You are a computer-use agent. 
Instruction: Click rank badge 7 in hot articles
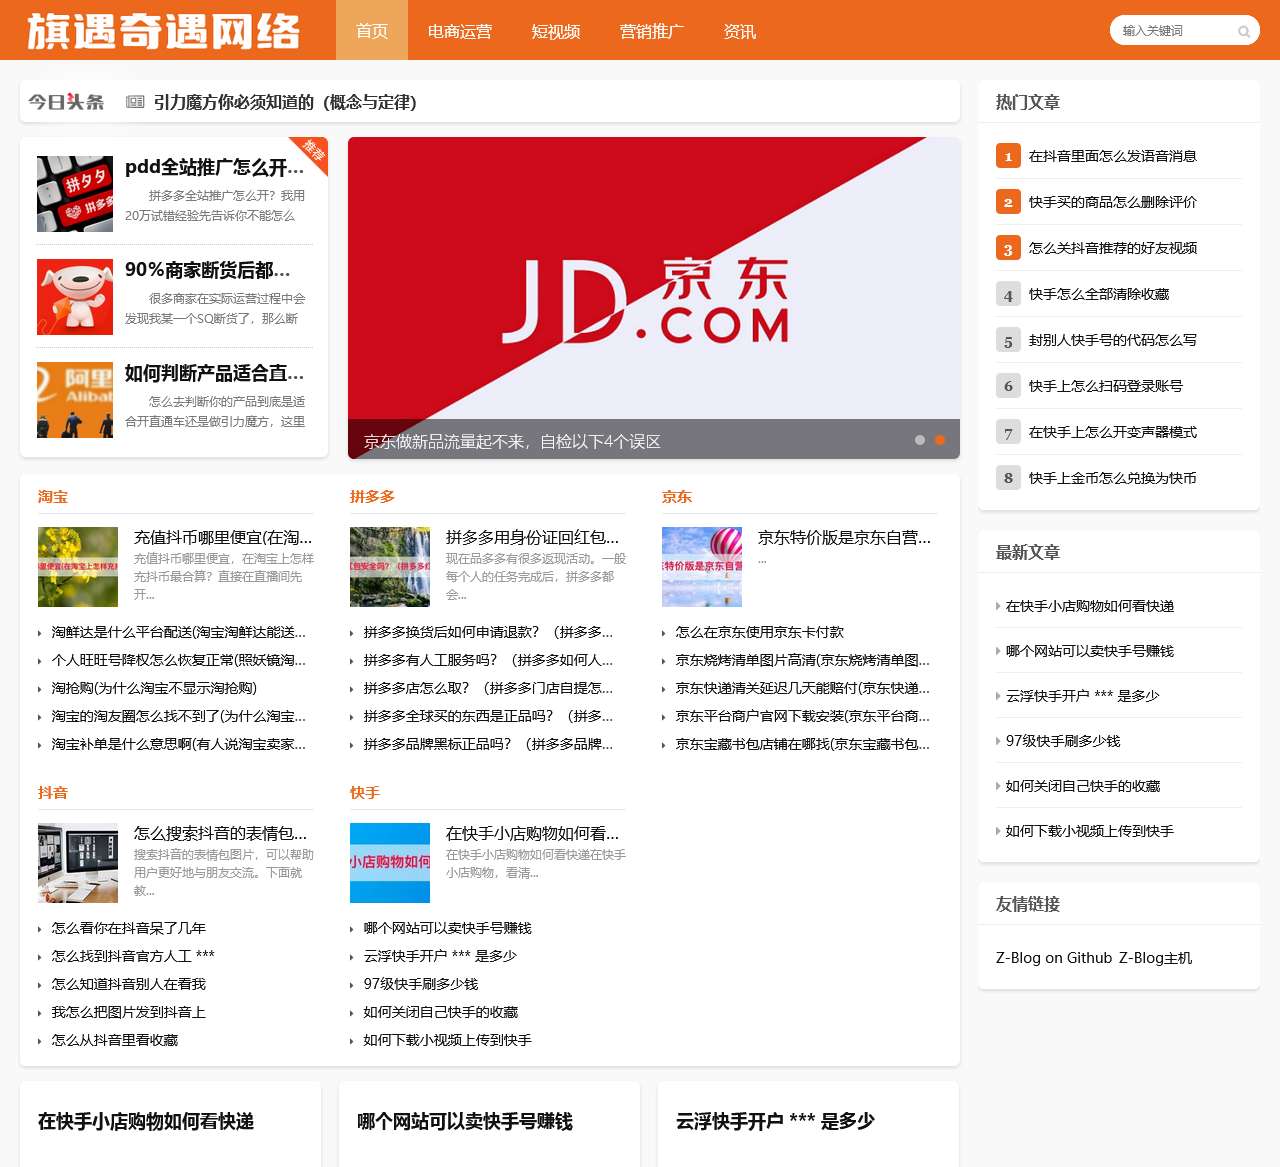click(1008, 432)
